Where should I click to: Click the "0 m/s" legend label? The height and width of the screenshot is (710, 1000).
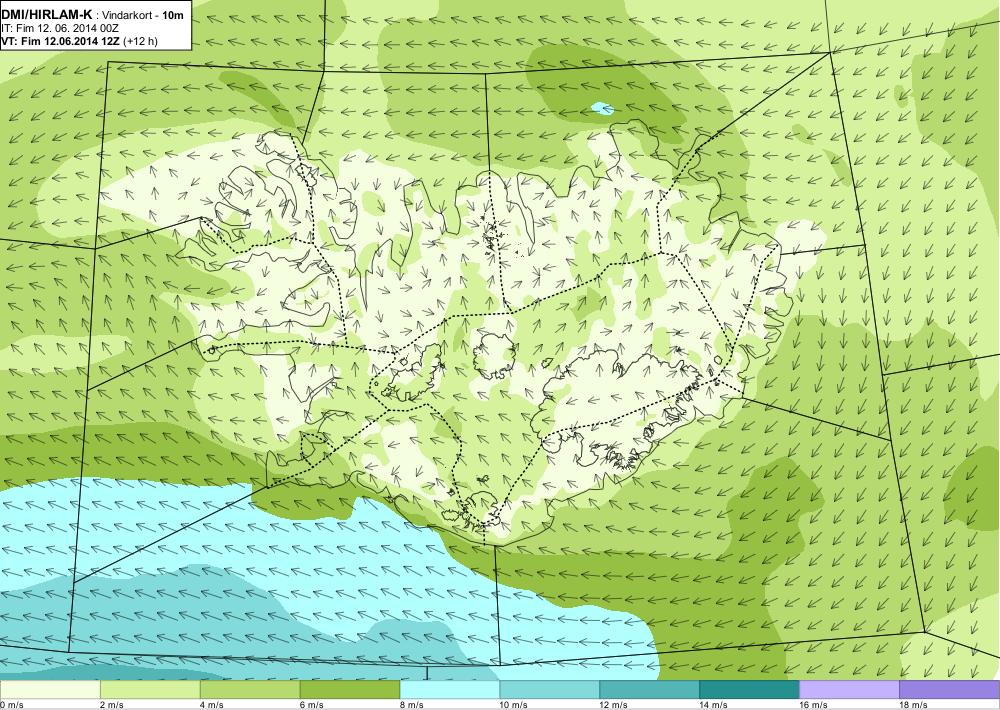point(11,705)
